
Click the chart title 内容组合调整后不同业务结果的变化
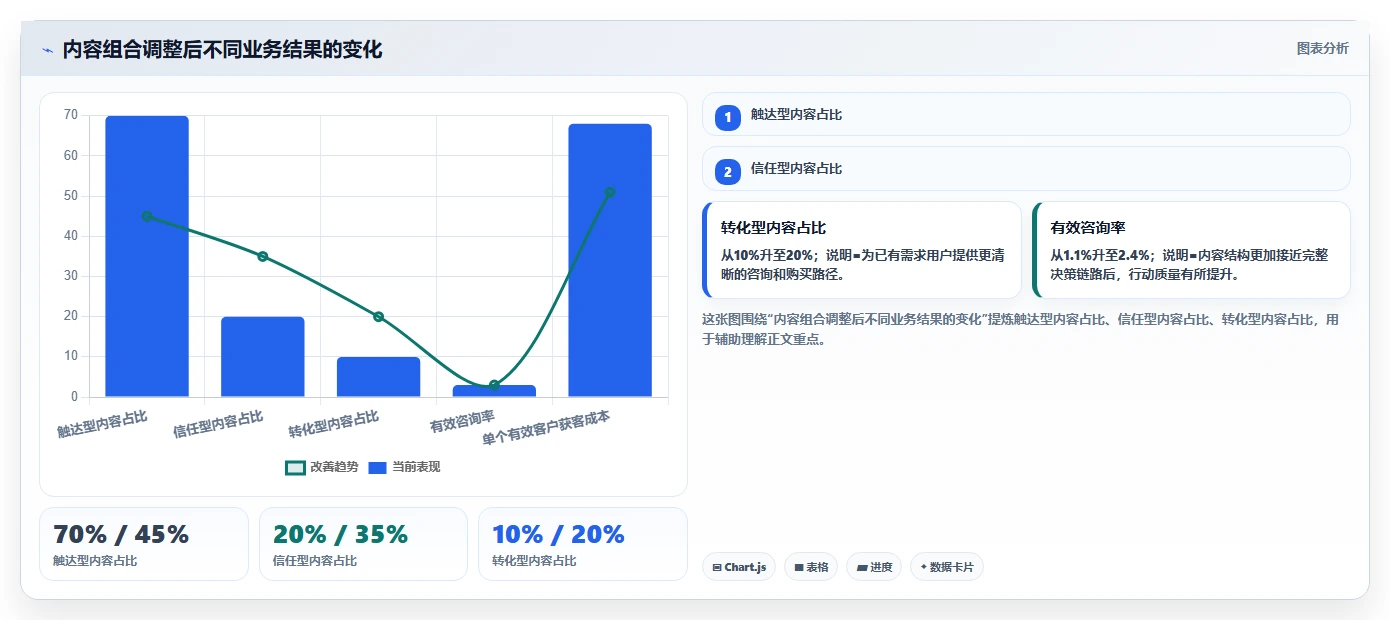click(x=222, y=50)
